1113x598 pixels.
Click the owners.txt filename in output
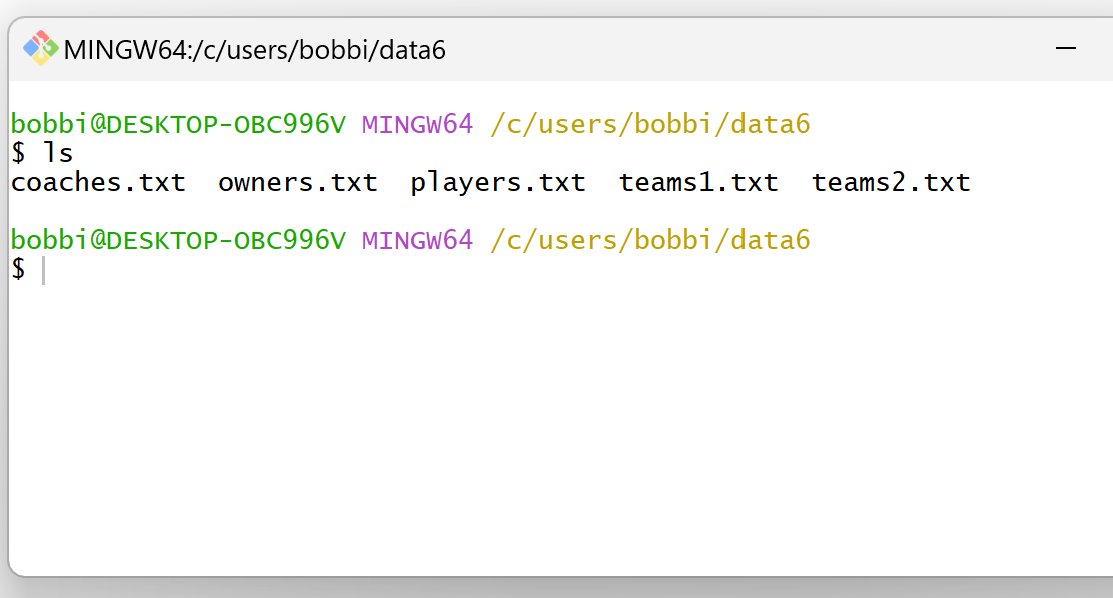[297, 183]
